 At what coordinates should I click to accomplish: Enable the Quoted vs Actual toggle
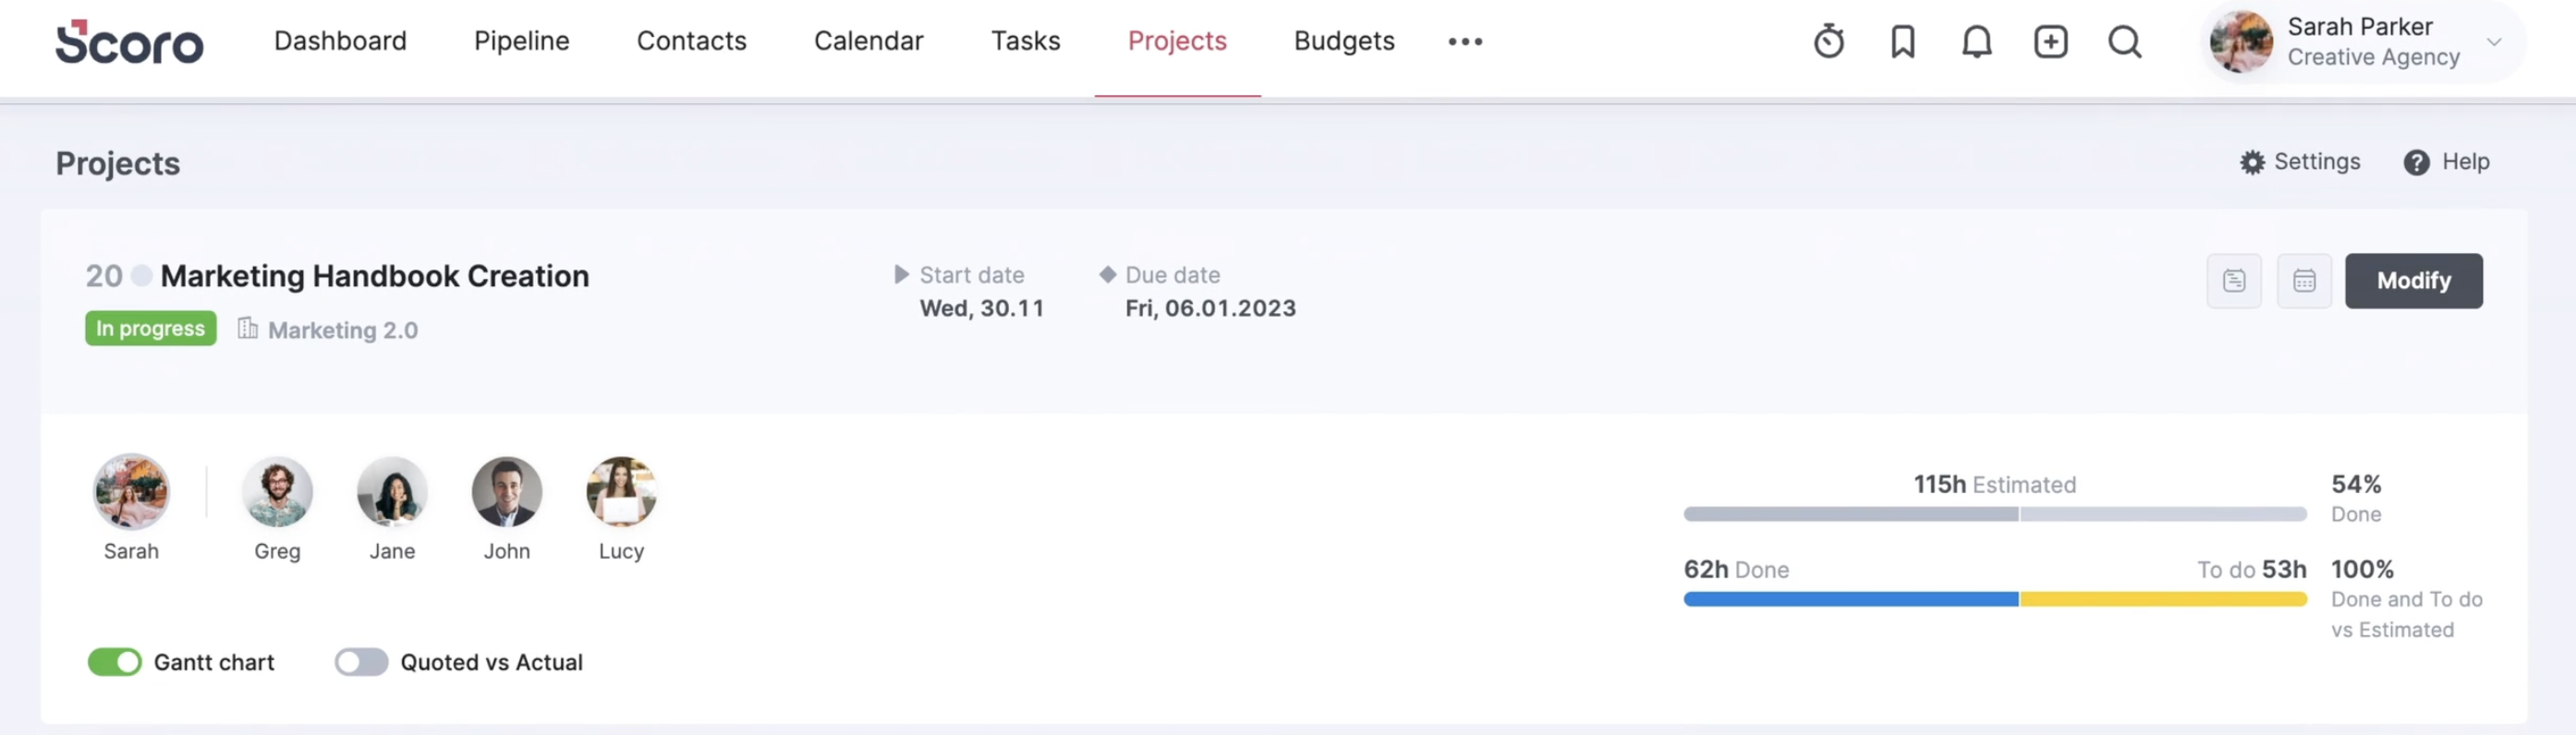[361, 662]
